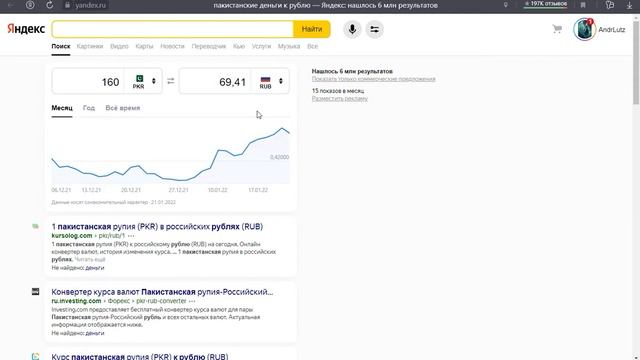Open 197K отзывов site reviews badge

(545, 4)
